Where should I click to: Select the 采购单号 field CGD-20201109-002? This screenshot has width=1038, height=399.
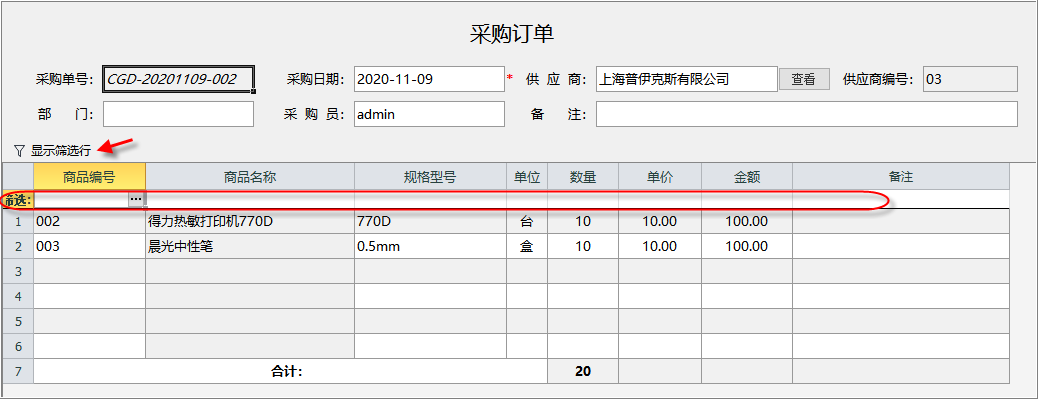179,79
